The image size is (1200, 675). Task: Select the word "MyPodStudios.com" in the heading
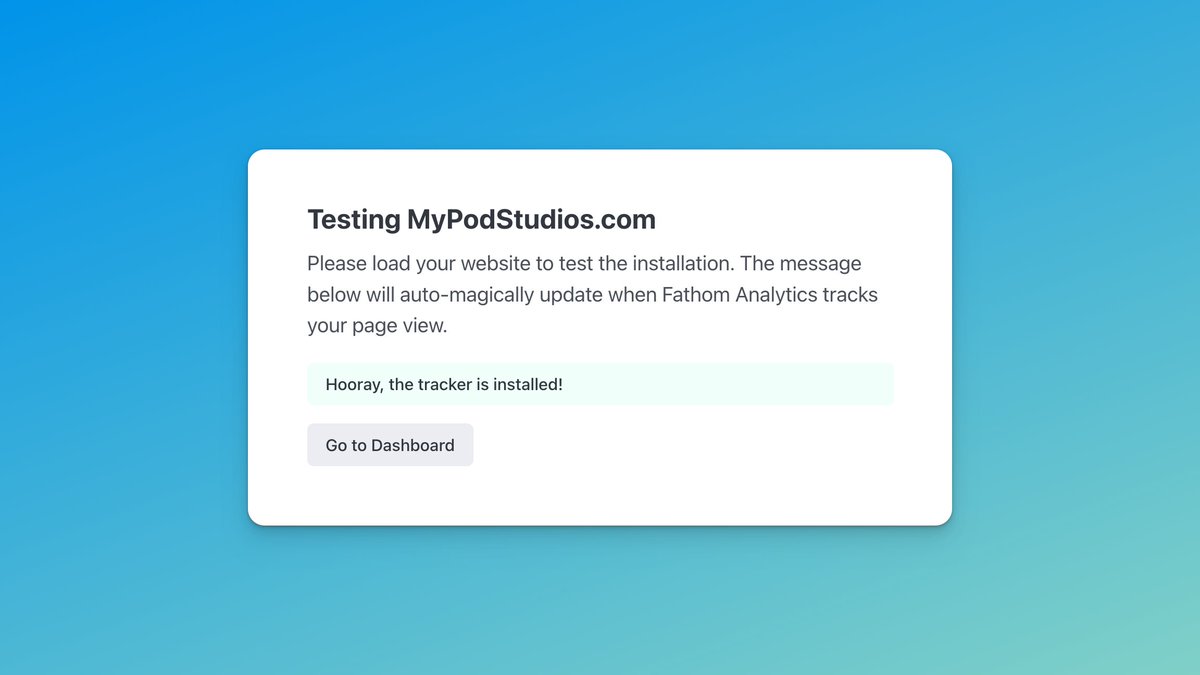point(531,219)
